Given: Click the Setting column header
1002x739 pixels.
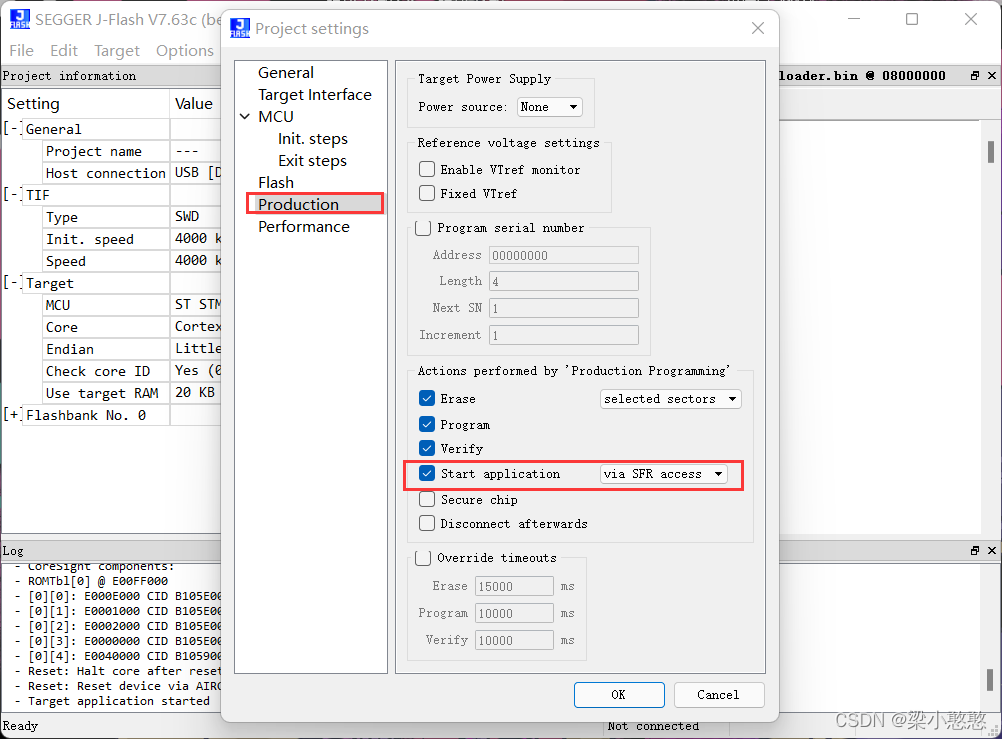Looking at the screenshot, I should pyautogui.click(x=86, y=104).
